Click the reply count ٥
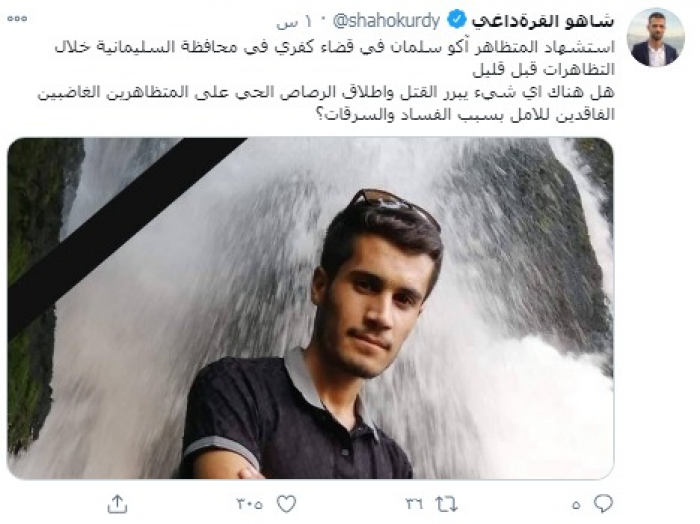Image resolution: width=700 pixels, height=524 pixels. 576,505
